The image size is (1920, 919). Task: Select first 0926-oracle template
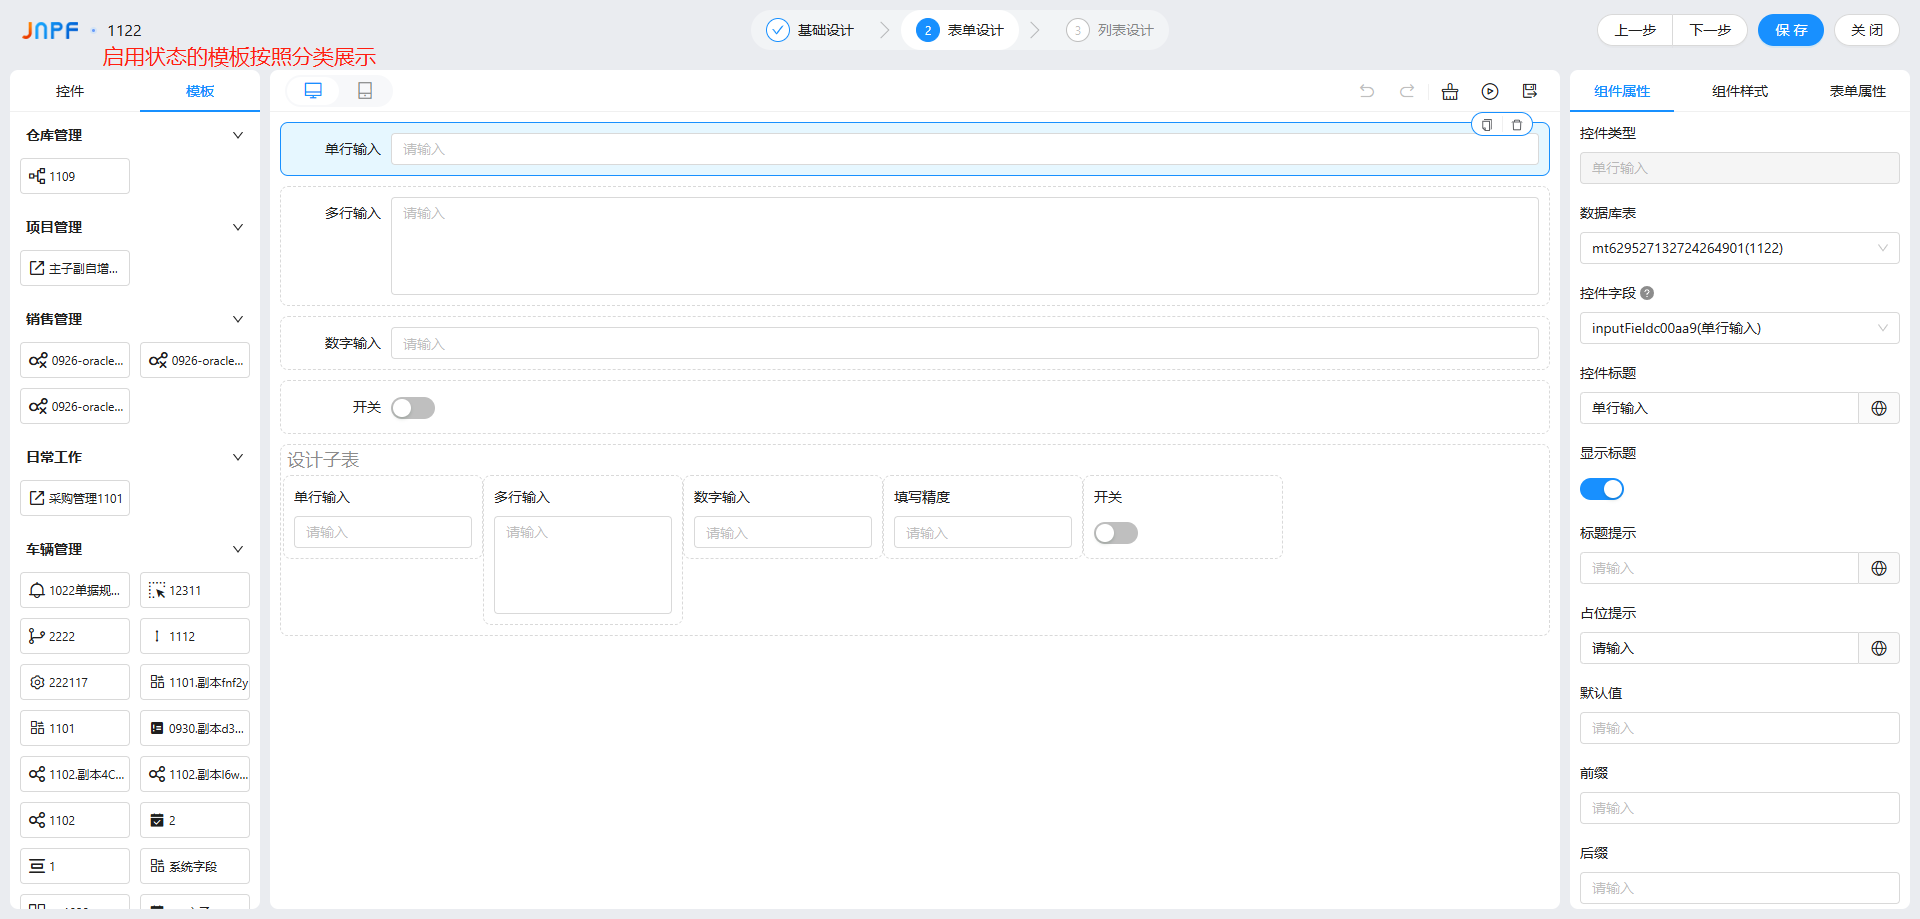(75, 360)
